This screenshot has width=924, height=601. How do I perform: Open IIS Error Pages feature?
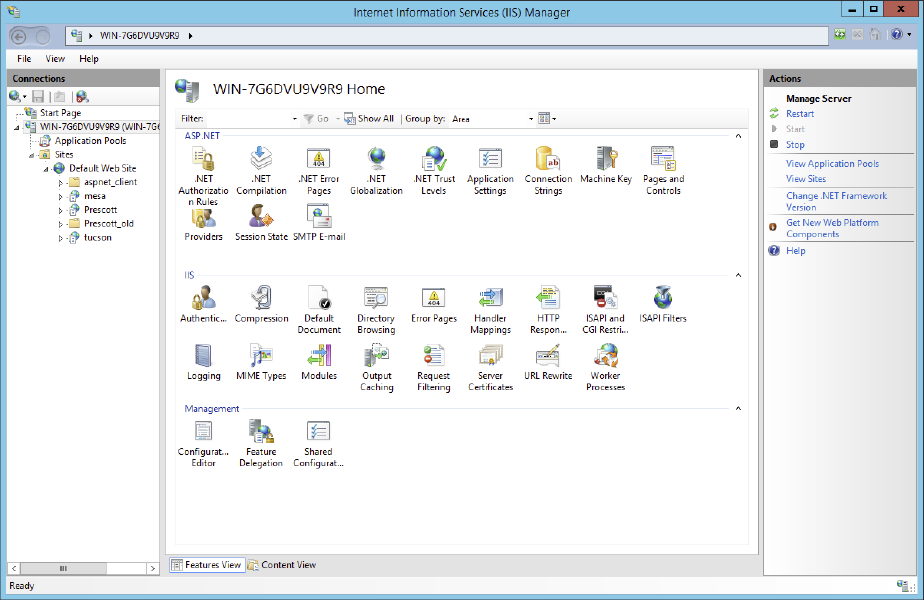[434, 305]
